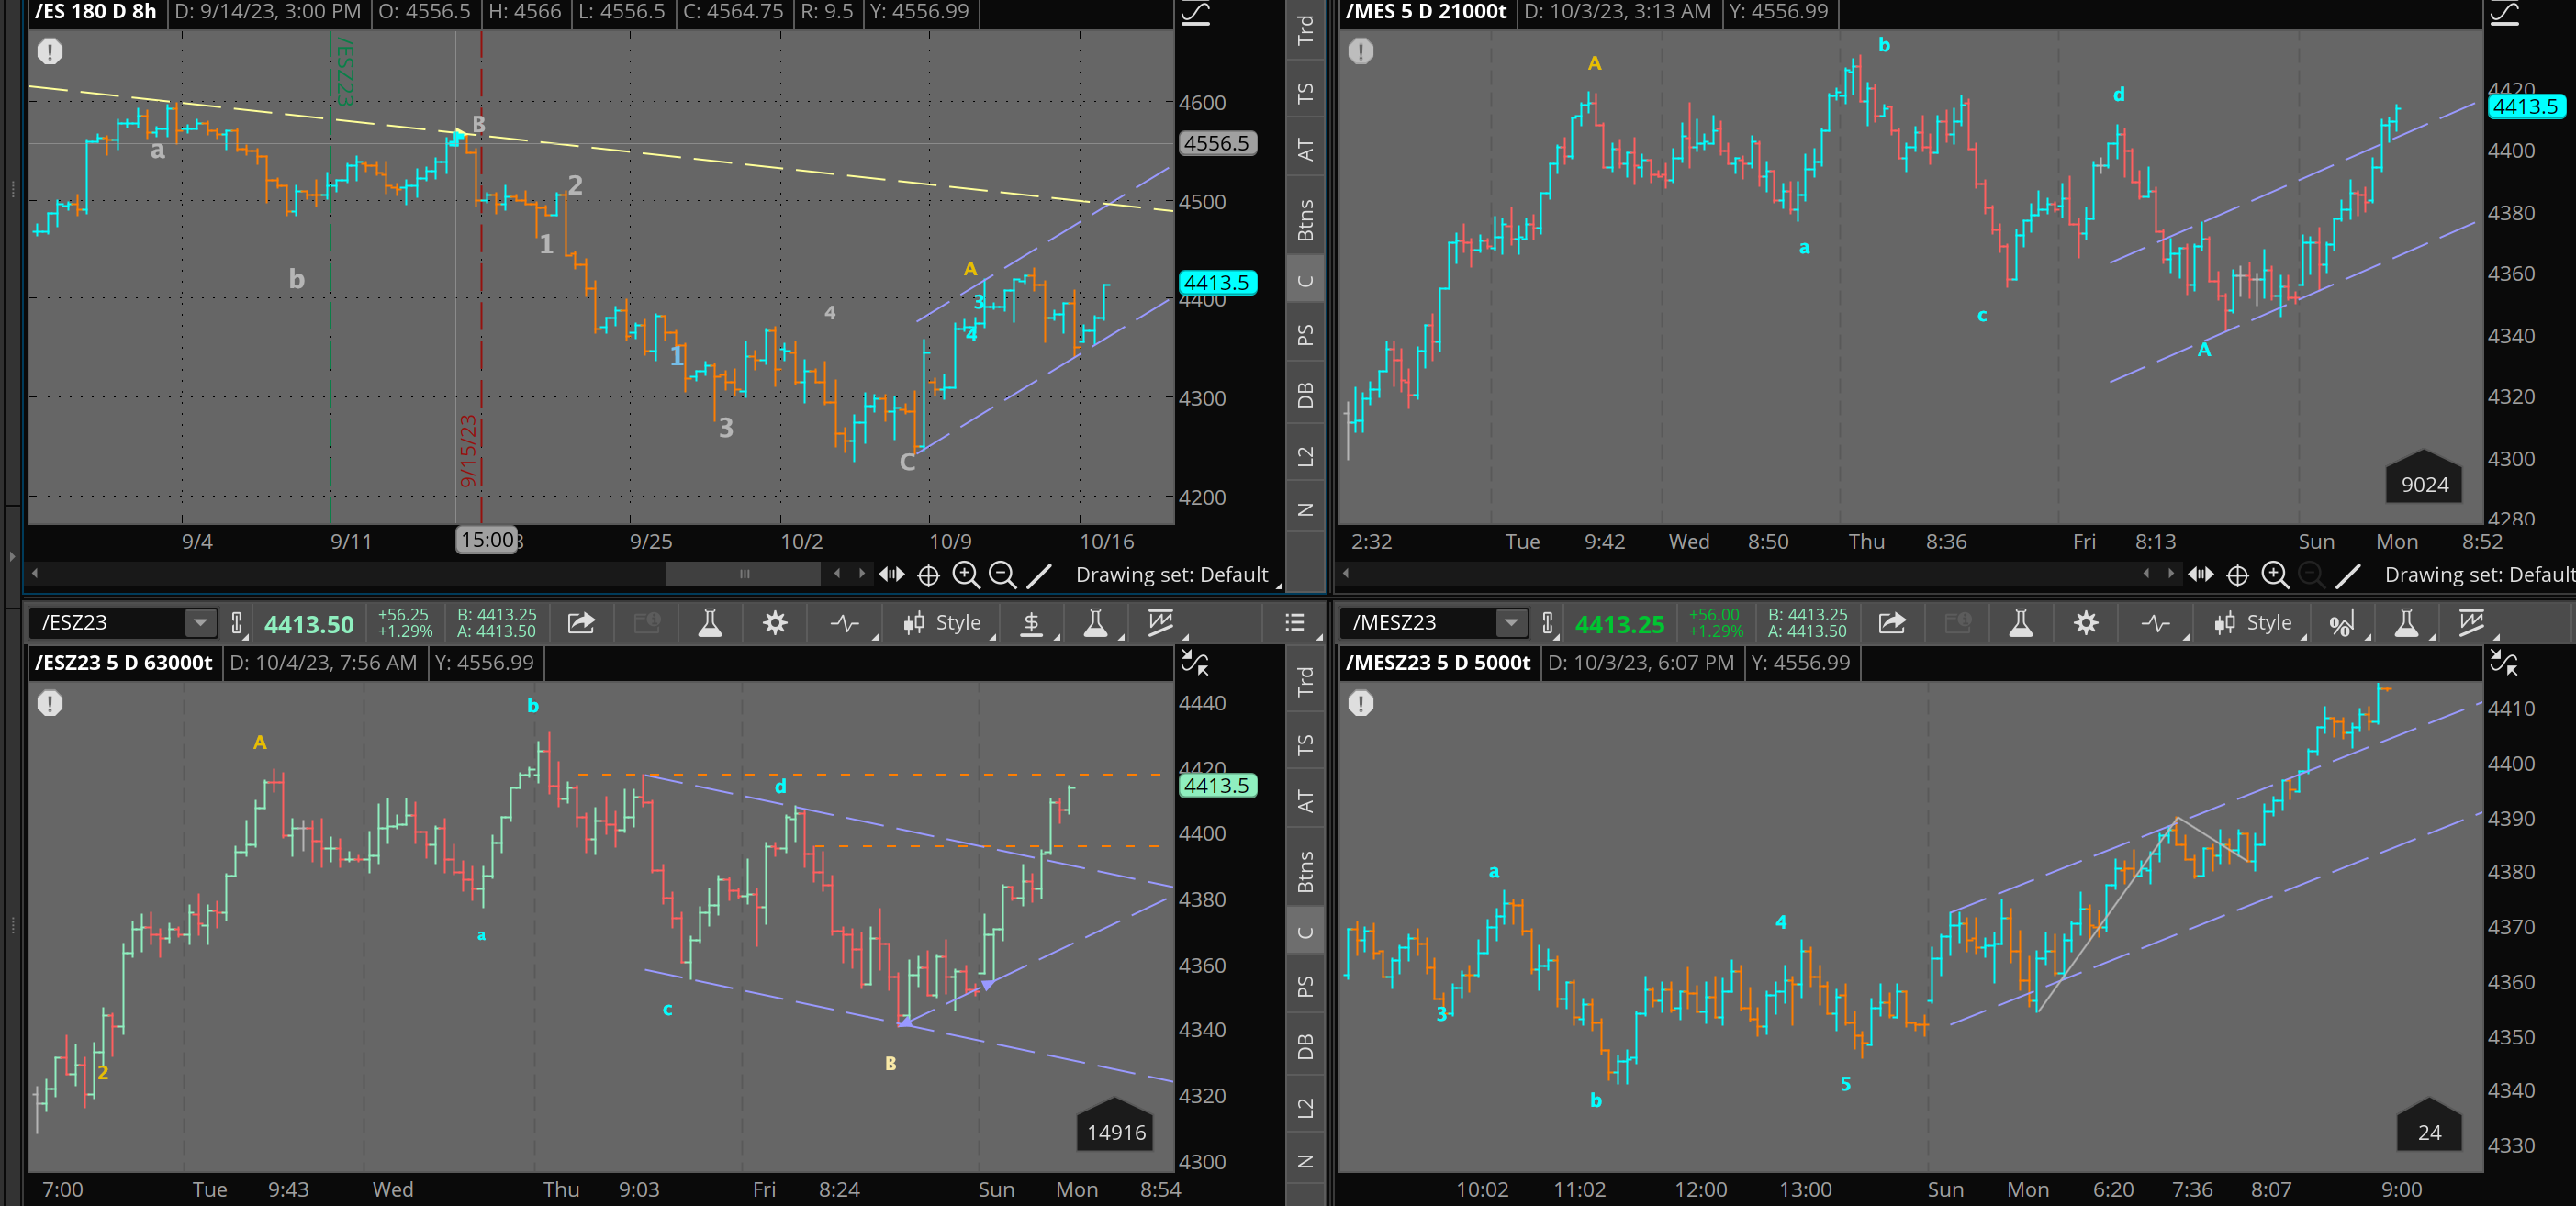Click the 14916 volume bubble in /ESZ23 chart
This screenshot has height=1206, width=2576.
point(1115,1126)
